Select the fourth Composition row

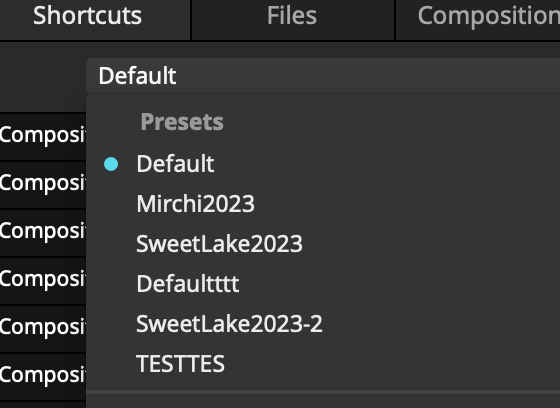pos(43,280)
